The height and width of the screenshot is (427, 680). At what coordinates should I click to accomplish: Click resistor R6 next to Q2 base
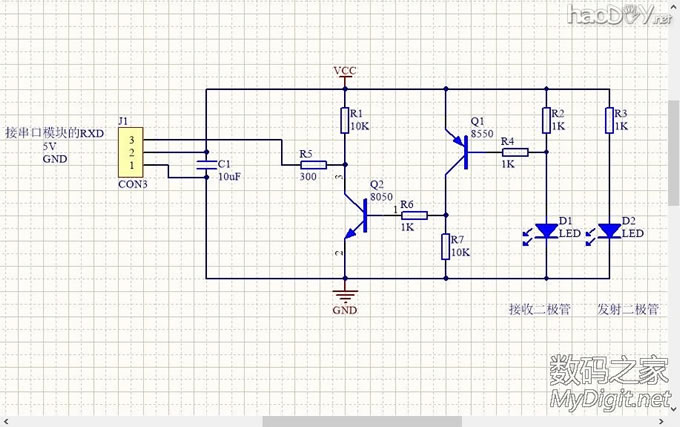click(413, 215)
